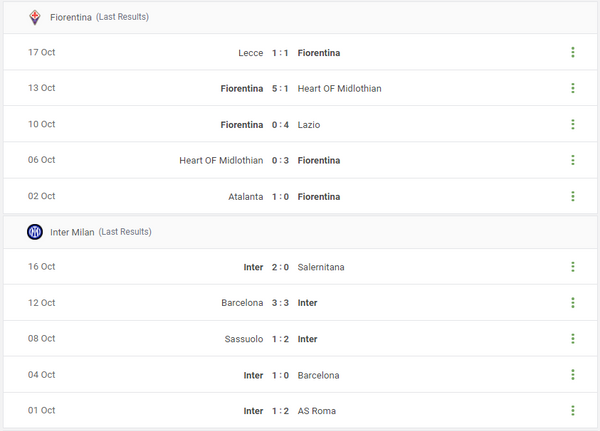The image size is (600, 431).
Task: Select Heart OF Midlothian in 13 Oct match
Action: click(339, 88)
